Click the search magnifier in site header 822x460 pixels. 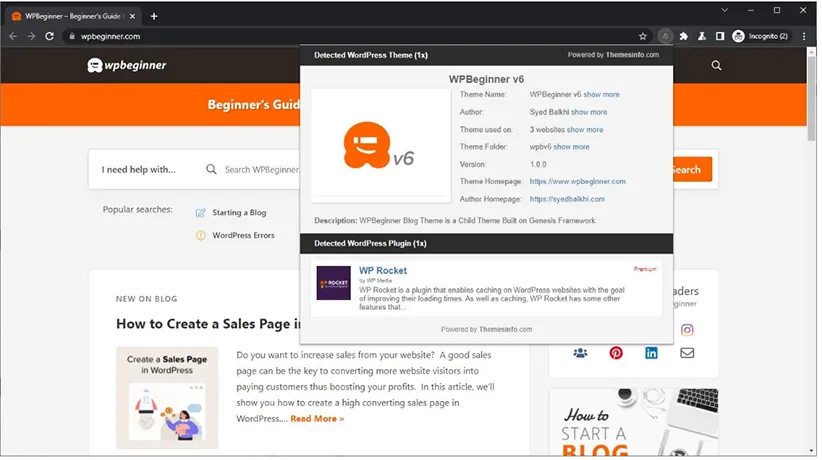click(x=716, y=66)
